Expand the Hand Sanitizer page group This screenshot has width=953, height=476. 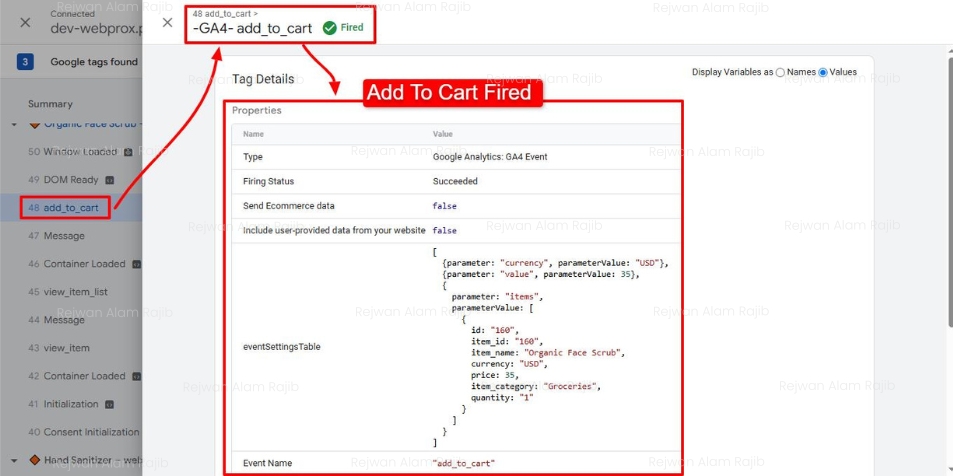(15, 460)
